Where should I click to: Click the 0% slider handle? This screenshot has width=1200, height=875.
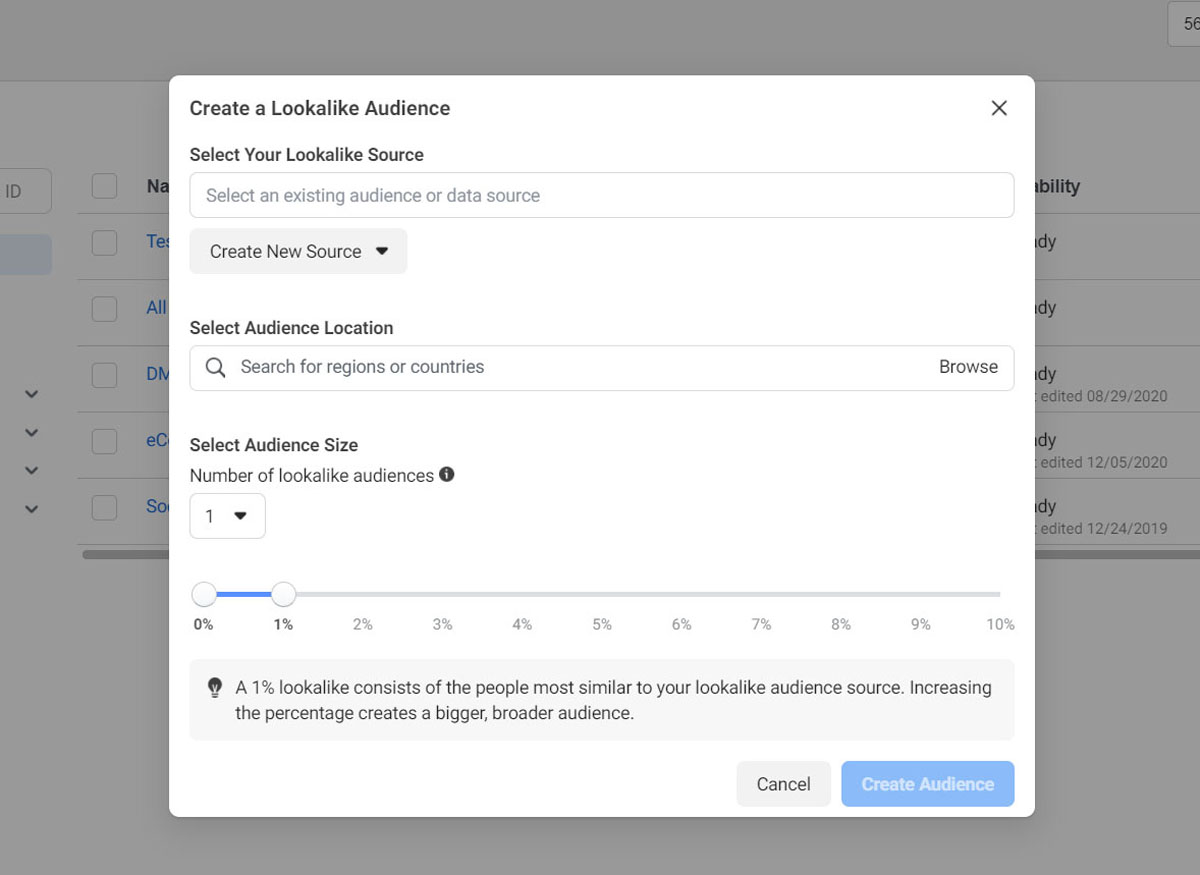click(x=204, y=595)
